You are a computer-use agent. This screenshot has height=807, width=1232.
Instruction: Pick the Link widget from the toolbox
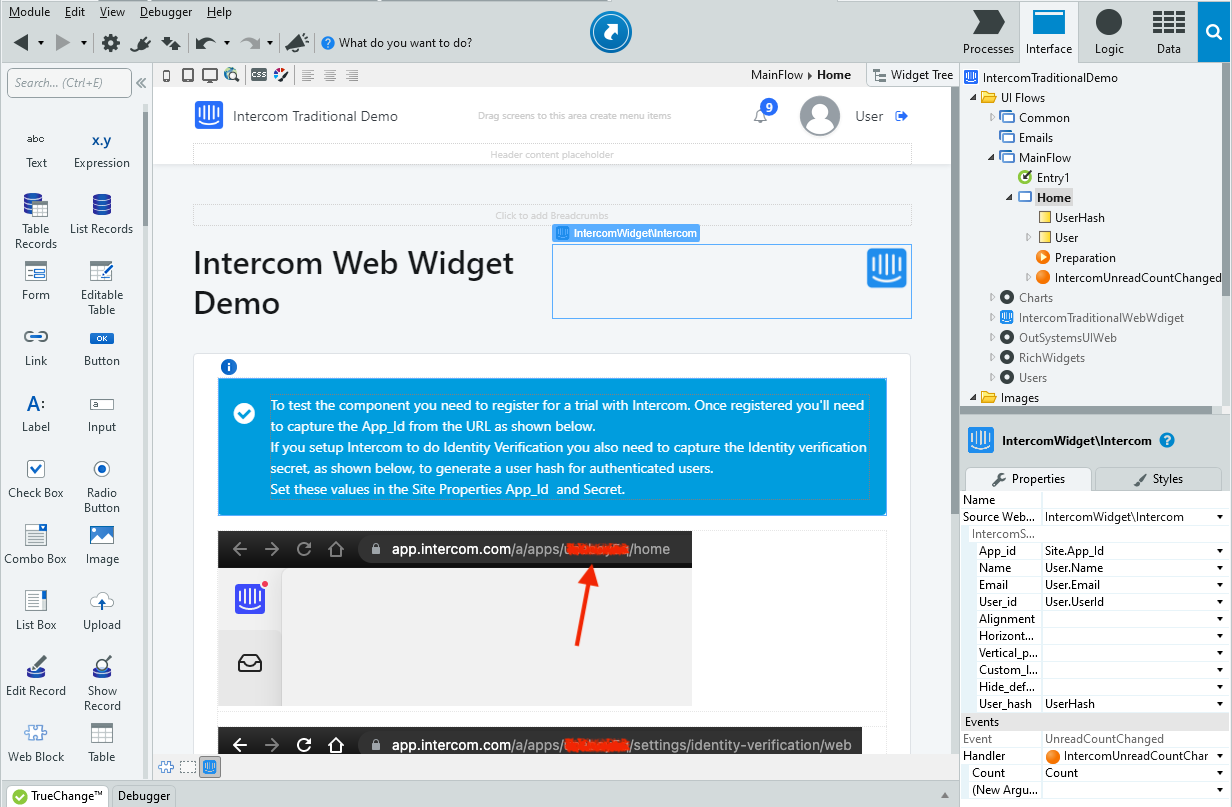[36, 348]
